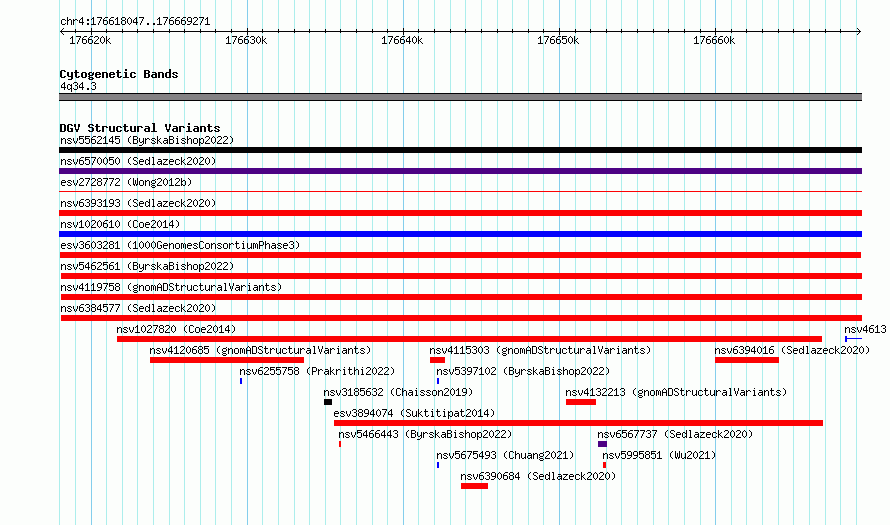Click the nsv5995851 (Wu2021) label
This screenshot has width=890, height=525.
tap(659, 455)
